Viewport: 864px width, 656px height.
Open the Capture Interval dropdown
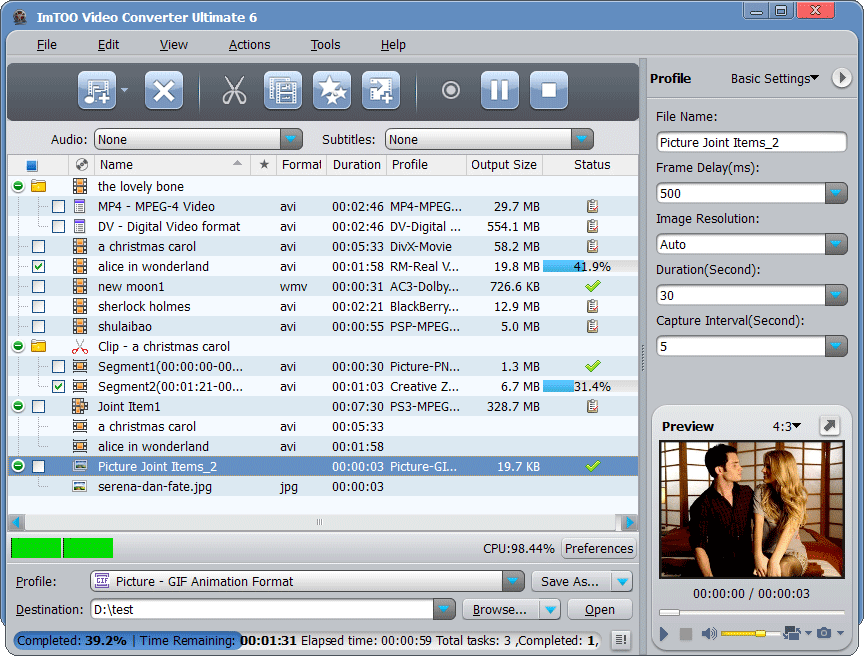[x=836, y=346]
